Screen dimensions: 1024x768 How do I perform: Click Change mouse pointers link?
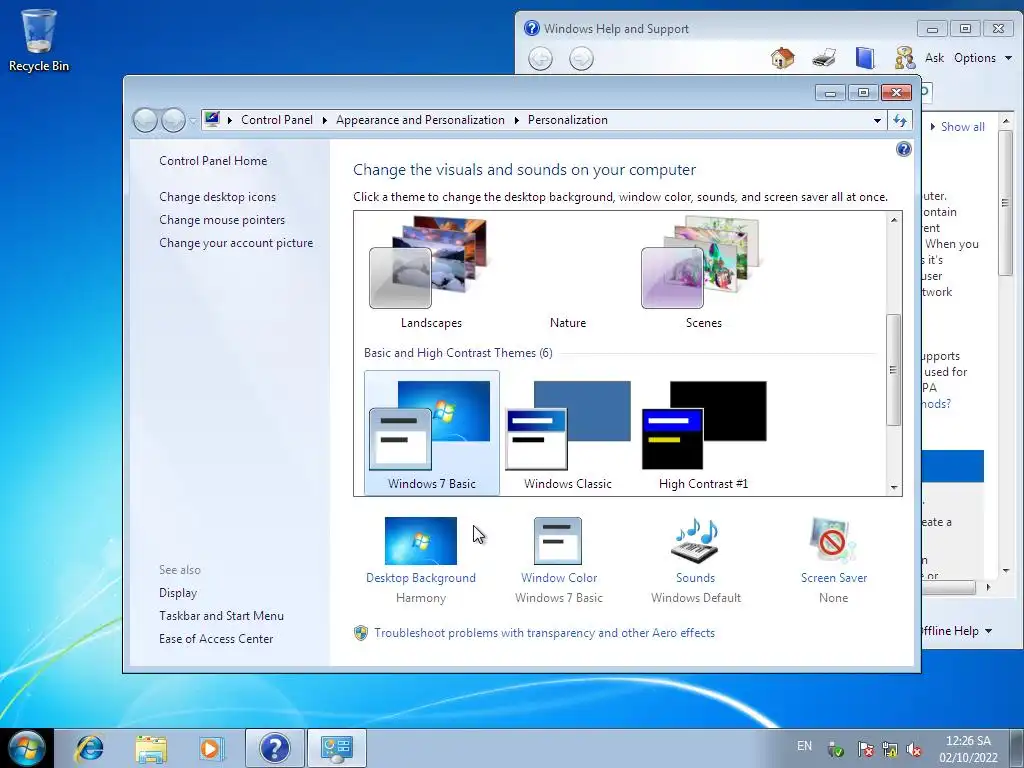coord(222,220)
